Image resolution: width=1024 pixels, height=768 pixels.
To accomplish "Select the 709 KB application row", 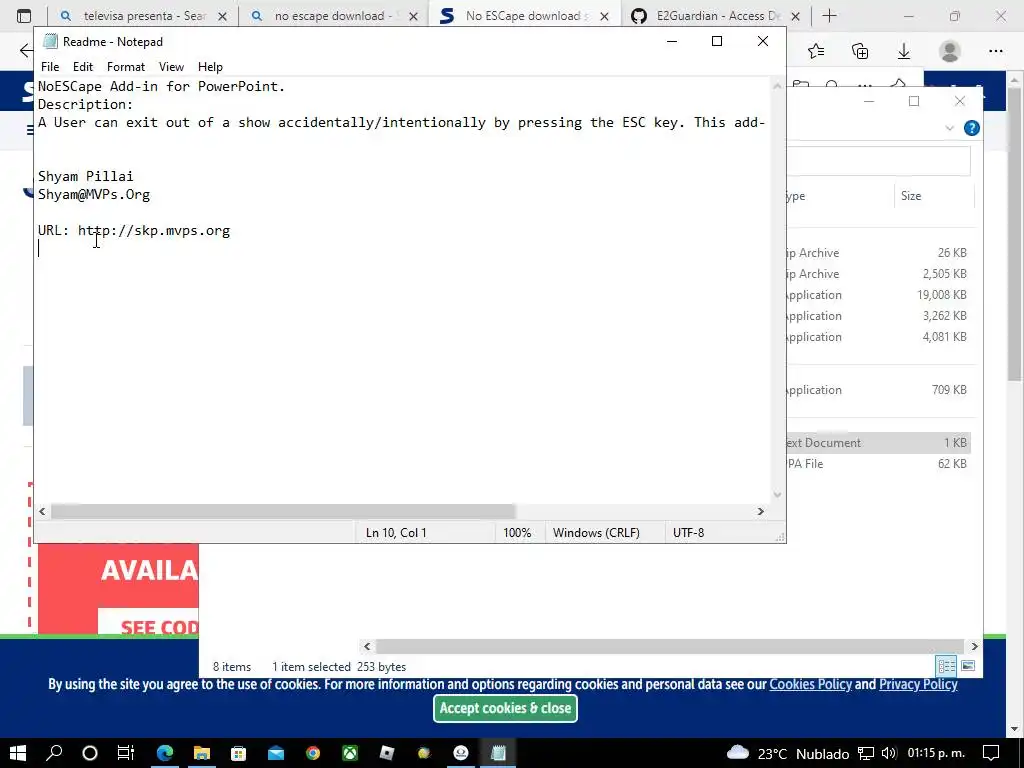I will point(878,389).
